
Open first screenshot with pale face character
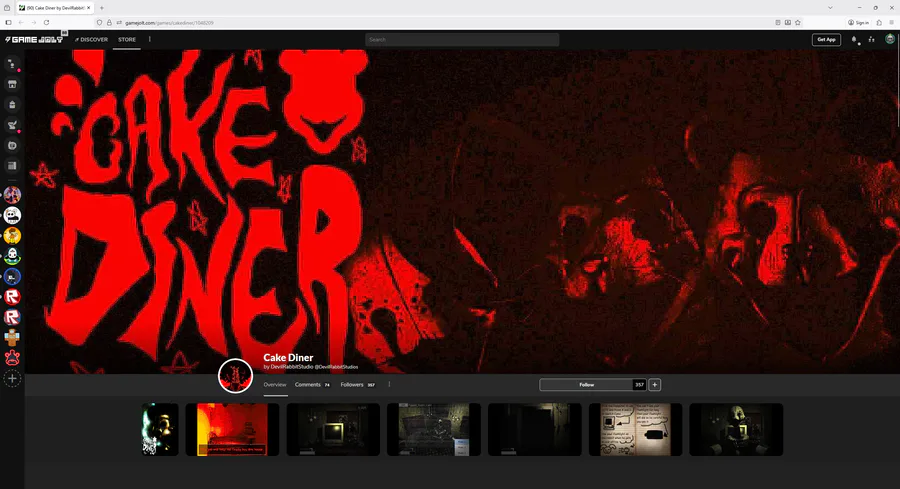point(160,429)
